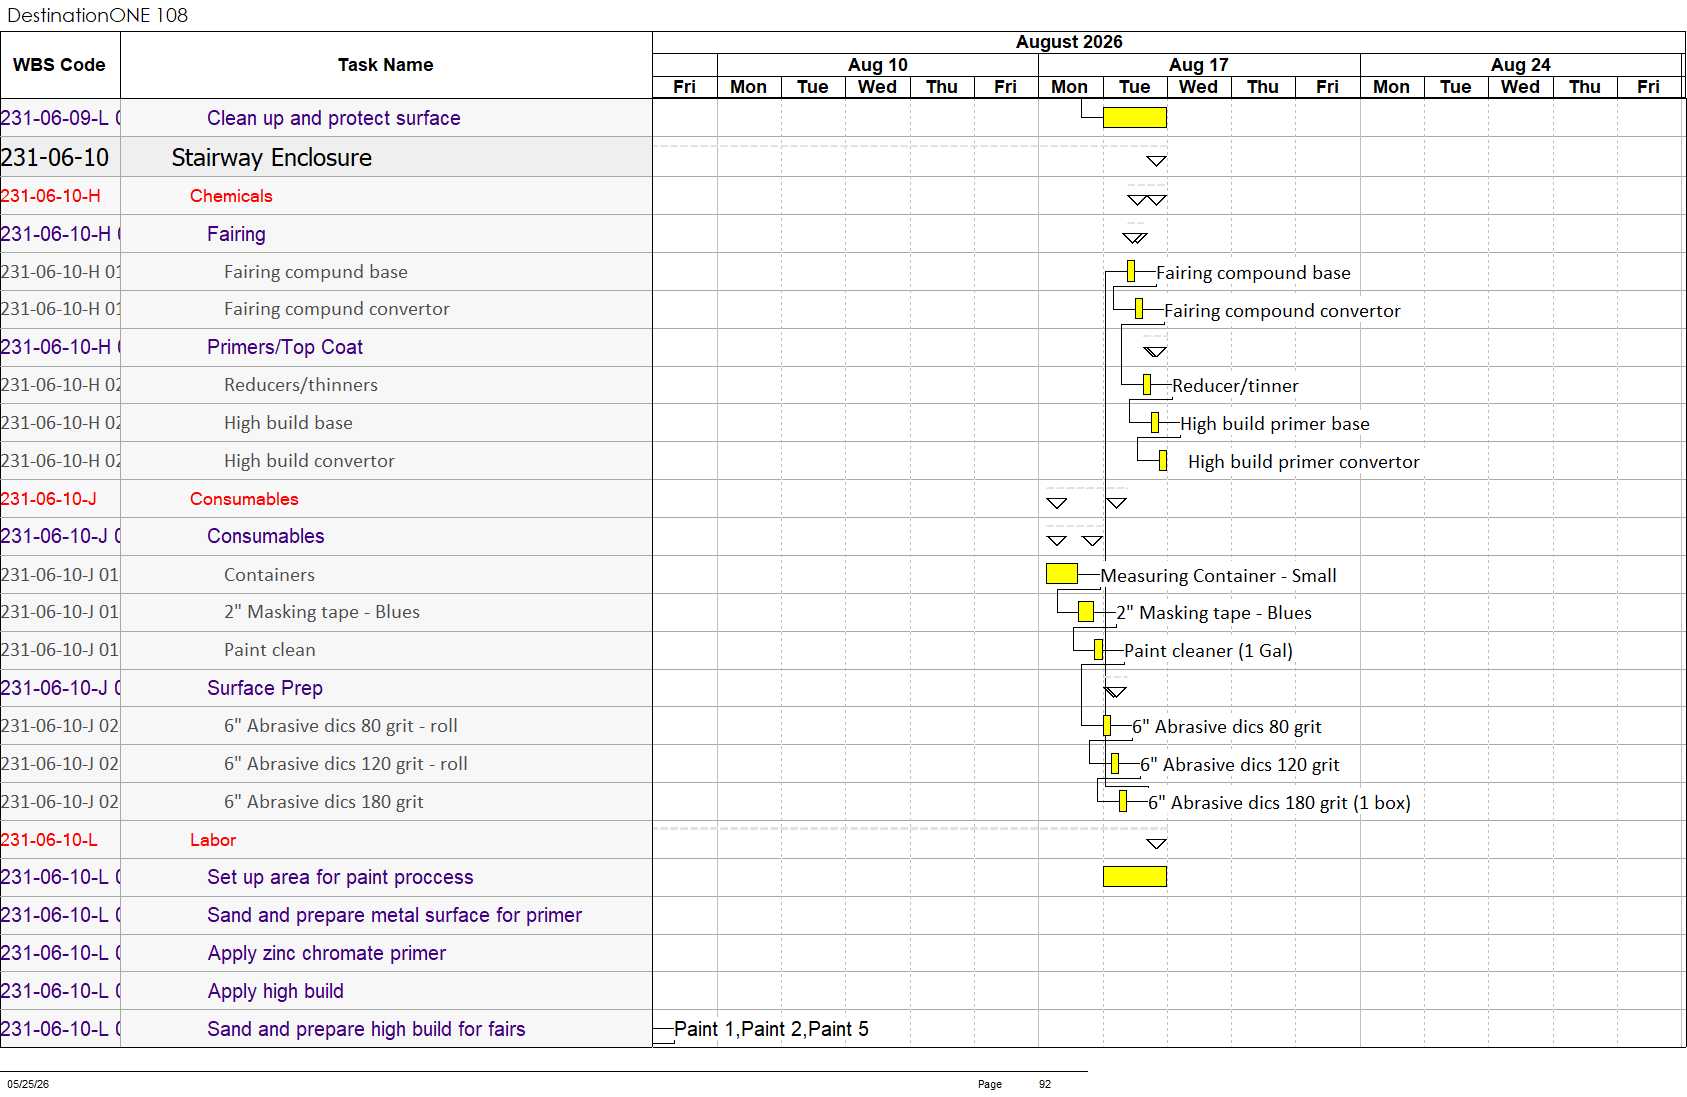1687x1097 pixels.
Task: Select the Paint cleaner task bar
Action: click(x=1099, y=650)
